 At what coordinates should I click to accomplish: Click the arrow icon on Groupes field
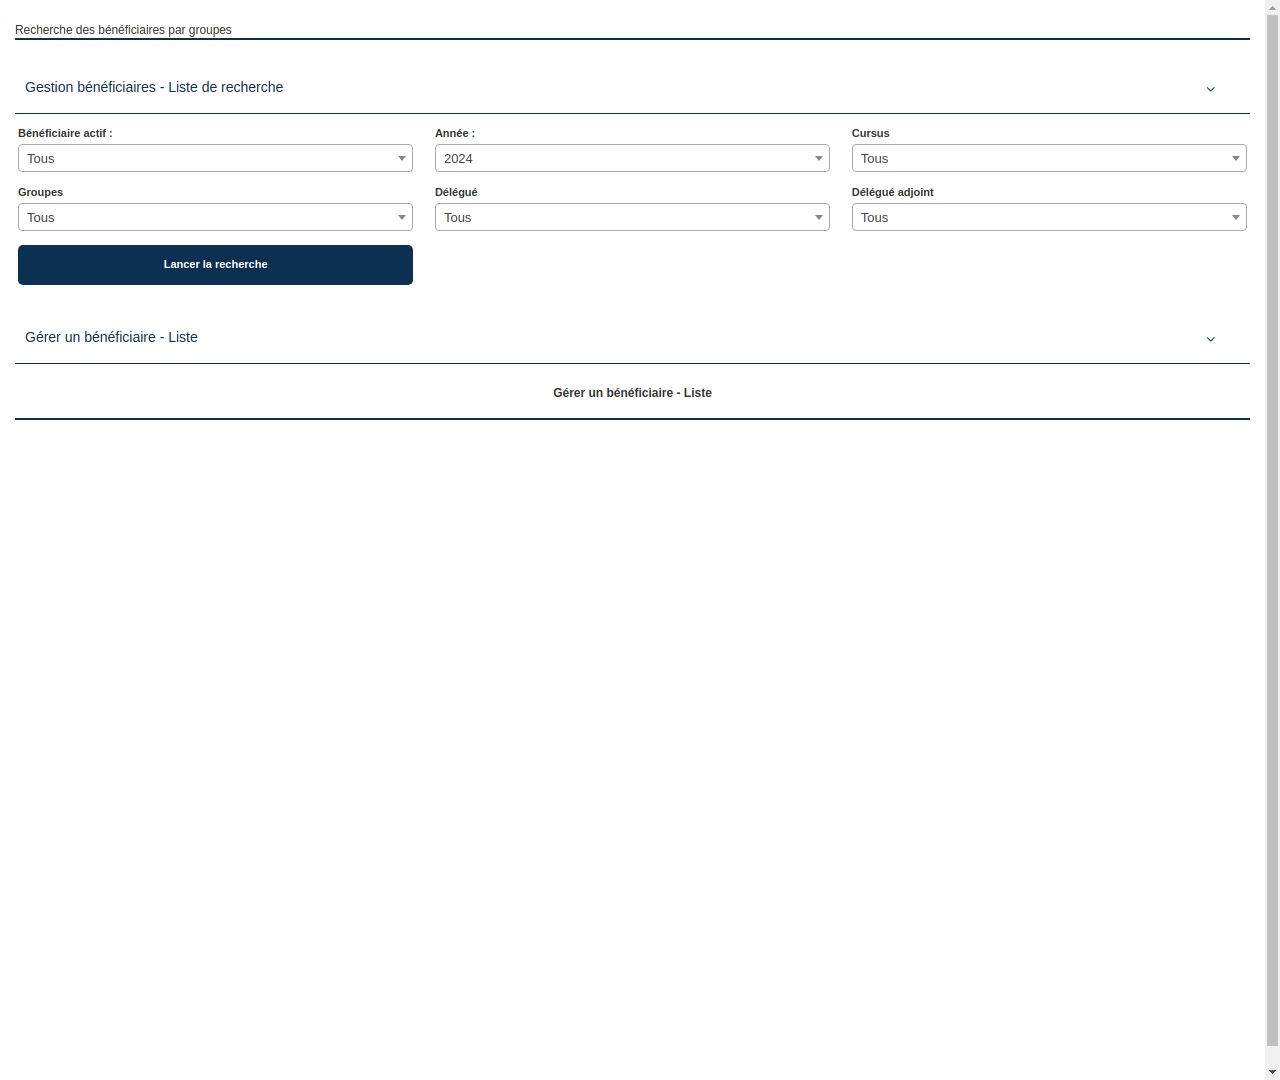[401, 217]
